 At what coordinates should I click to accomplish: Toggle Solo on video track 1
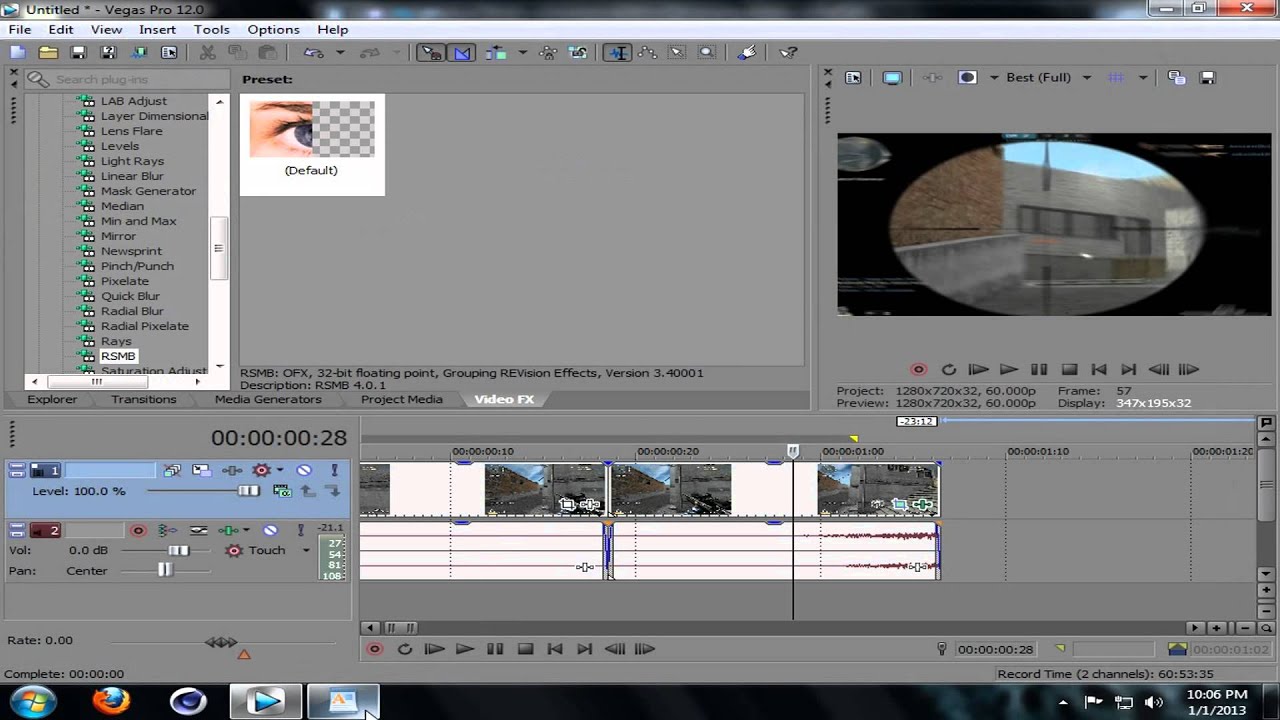[335, 470]
